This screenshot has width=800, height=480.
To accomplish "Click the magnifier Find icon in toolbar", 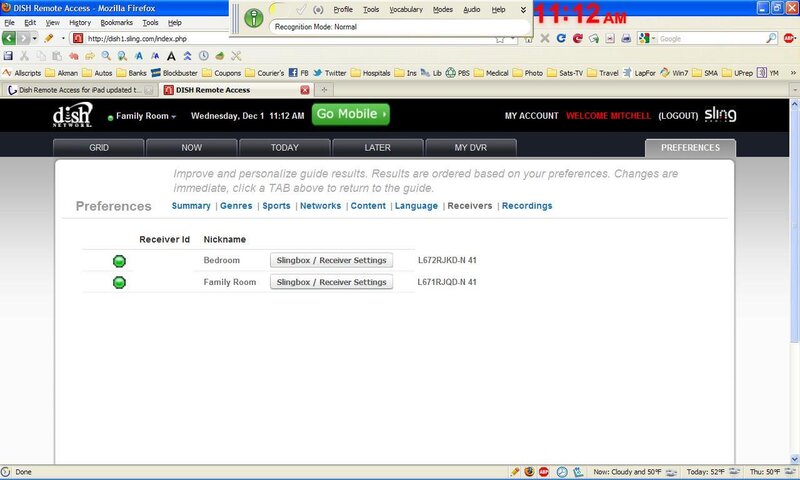I will [106, 56].
